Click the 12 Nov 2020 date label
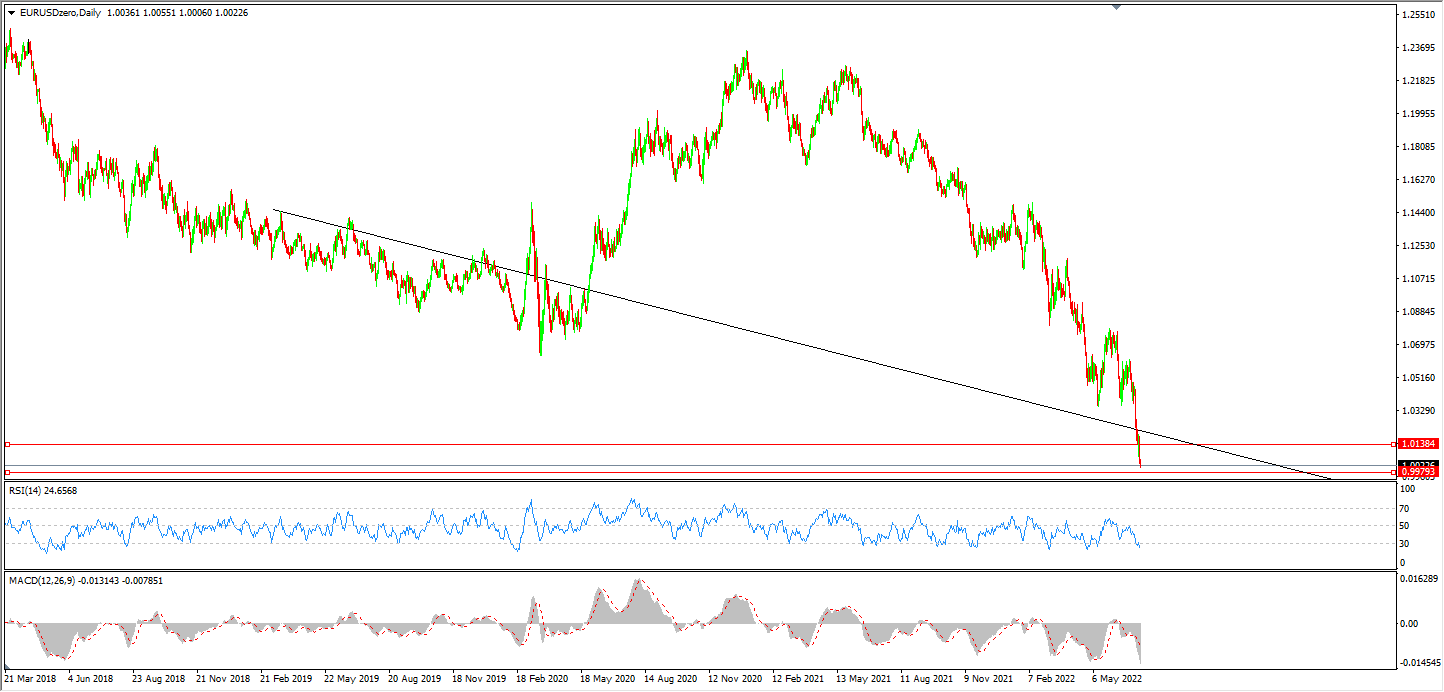 coord(735,678)
